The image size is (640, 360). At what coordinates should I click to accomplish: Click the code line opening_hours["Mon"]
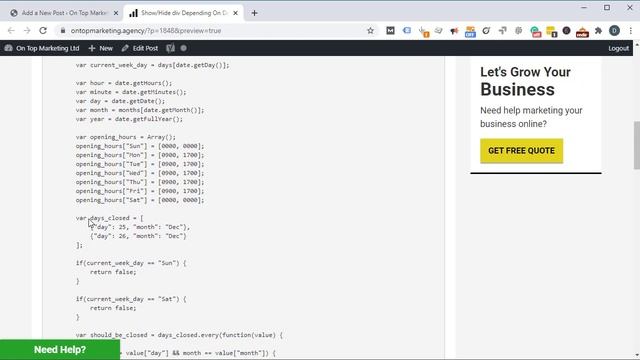click(x=140, y=155)
